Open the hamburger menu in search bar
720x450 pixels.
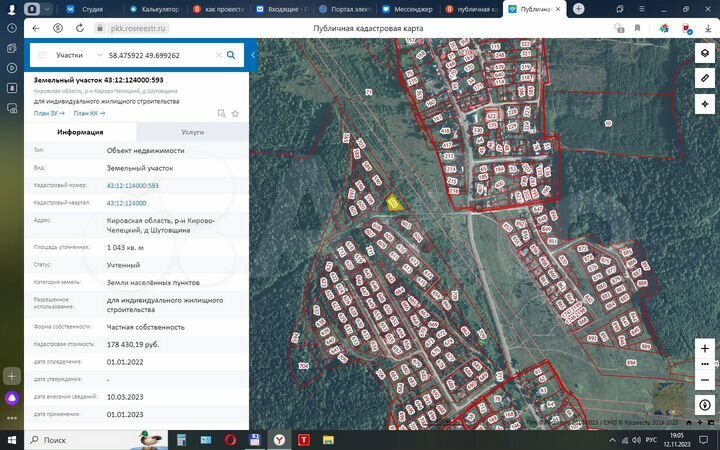(41, 55)
